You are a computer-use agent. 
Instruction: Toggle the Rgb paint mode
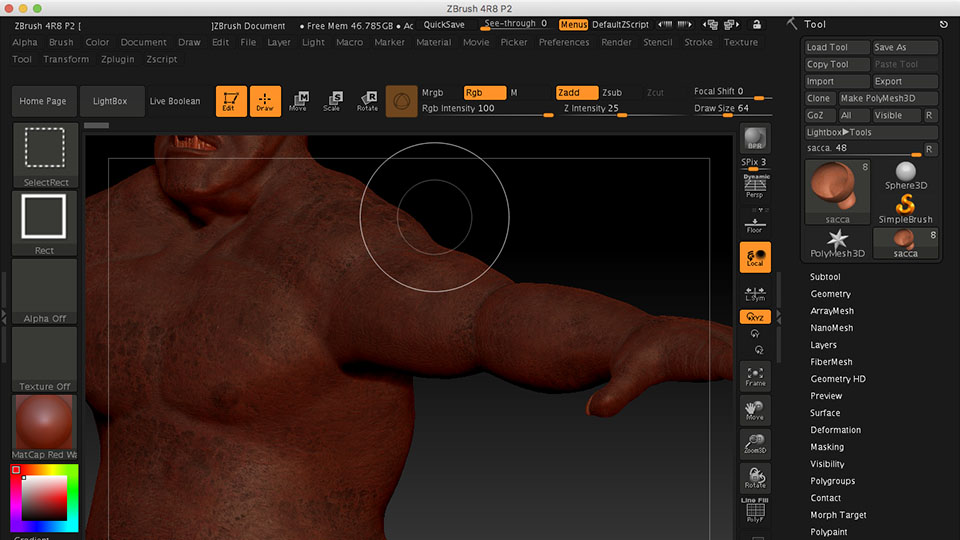tap(484, 92)
